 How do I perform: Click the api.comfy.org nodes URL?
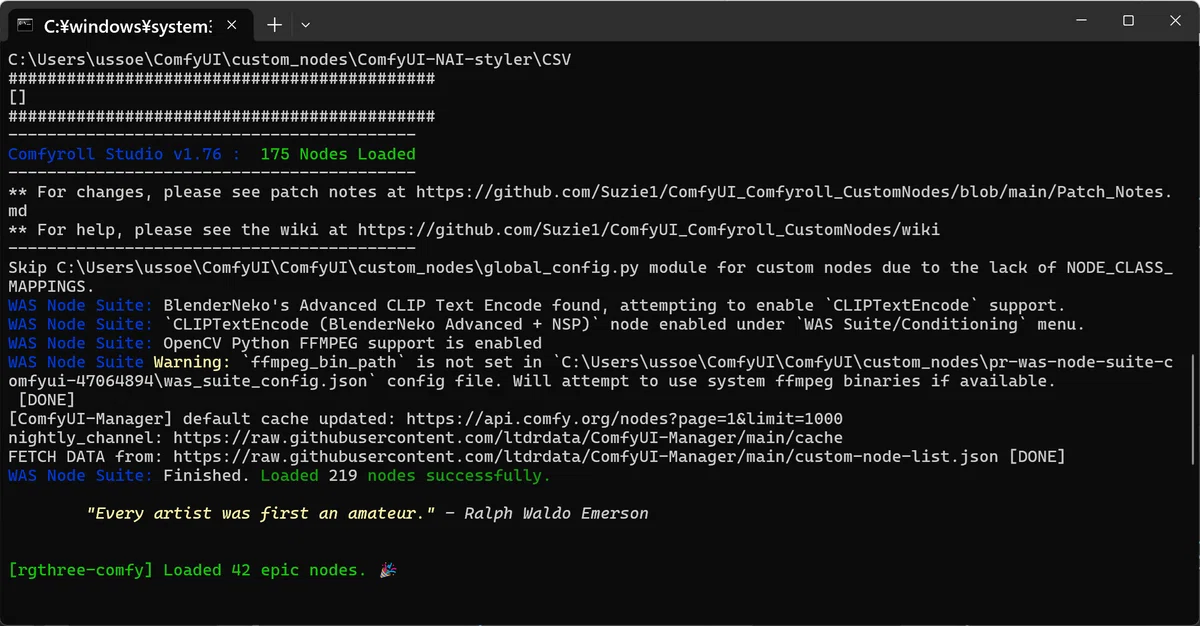pyautogui.click(x=624, y=419)
